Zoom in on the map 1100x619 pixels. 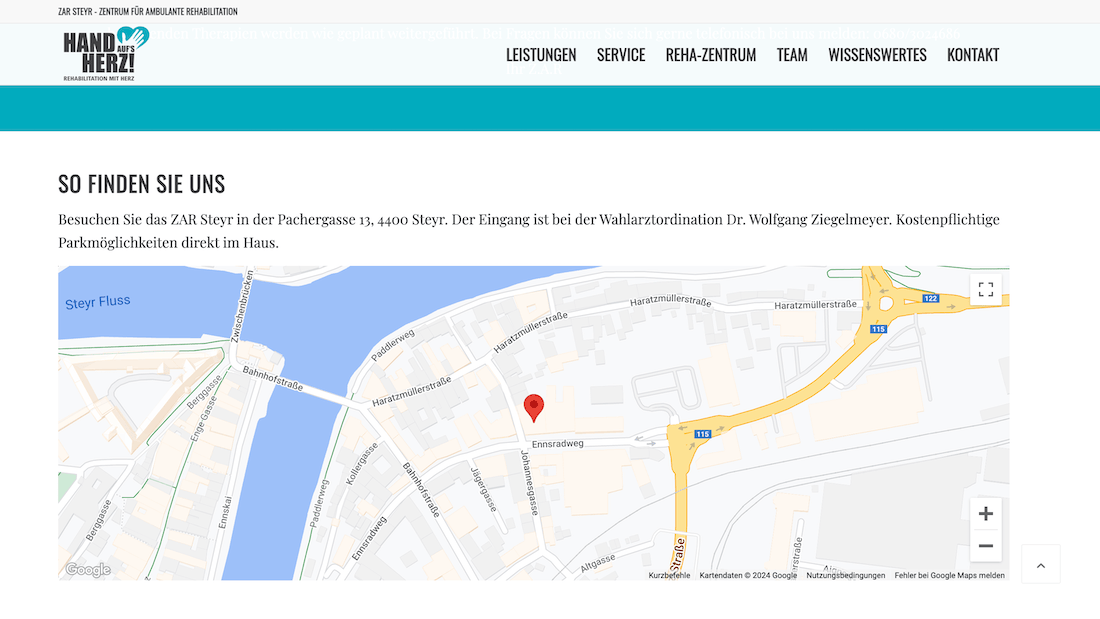pos(986,514)
